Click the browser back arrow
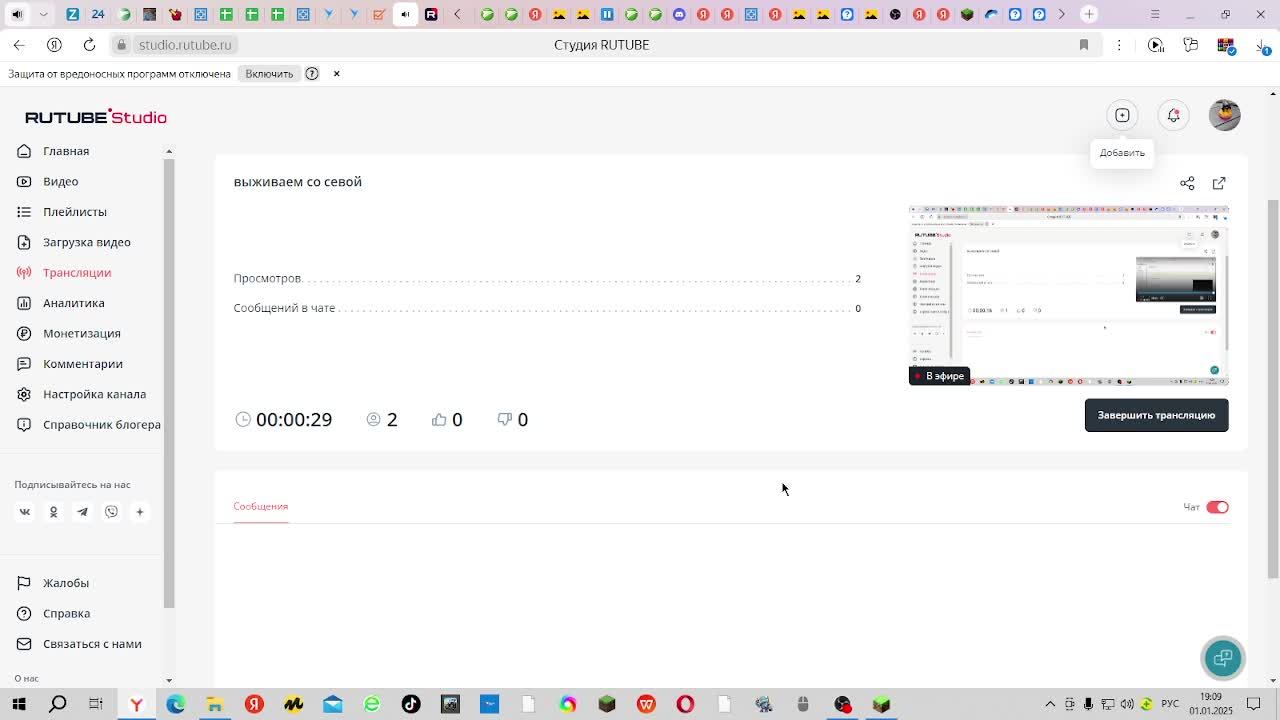The image size is (1280, 720). pos(19,45)
